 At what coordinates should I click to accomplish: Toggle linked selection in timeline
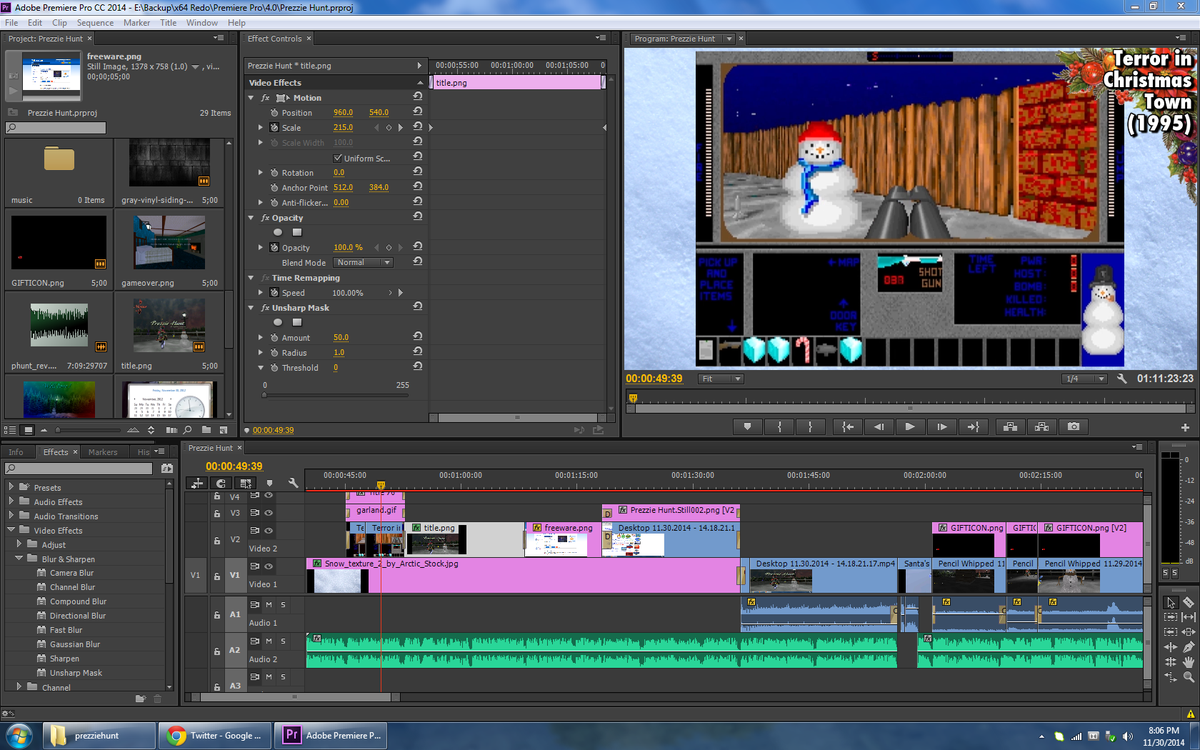coord(245,483)
